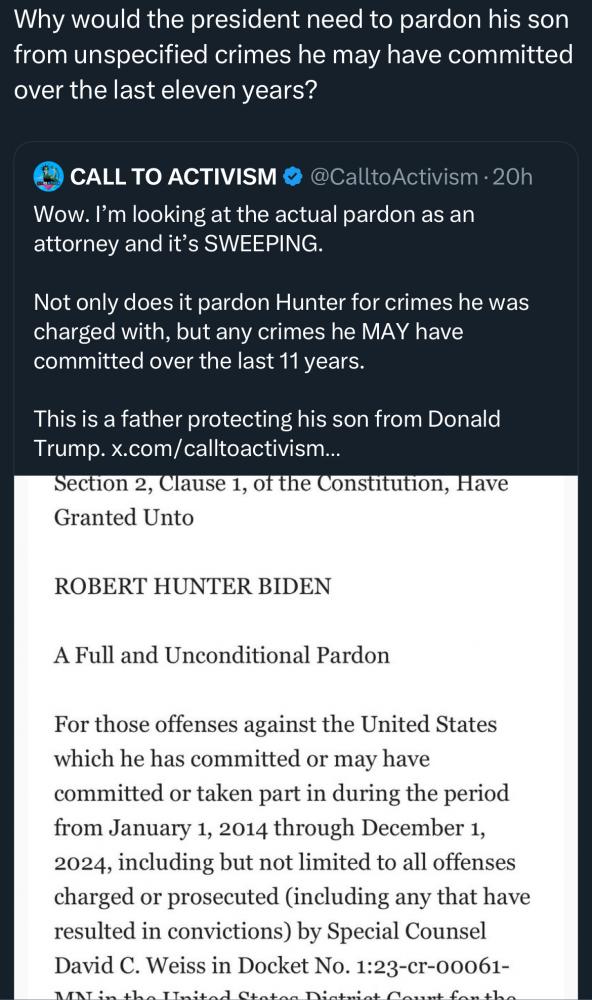The width and height of the screenshot is (592, 1000).
Task: Follow the x.com/calltoactivism… link
Action: tap(226, 448)
